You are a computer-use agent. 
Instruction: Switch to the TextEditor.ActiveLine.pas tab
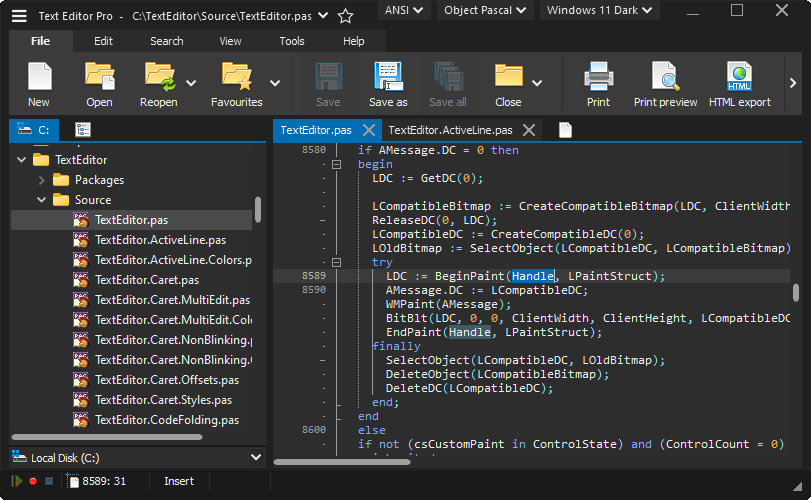coord(450,130)
